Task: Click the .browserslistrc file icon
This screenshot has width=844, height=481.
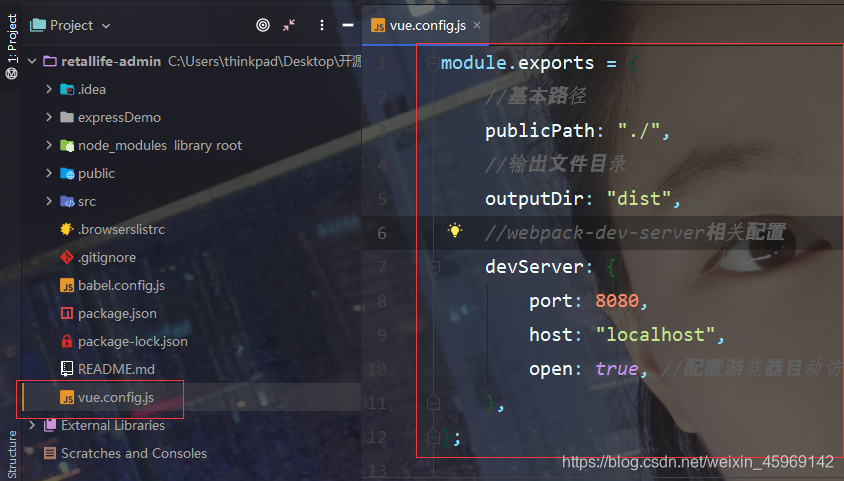Action: 67,229
